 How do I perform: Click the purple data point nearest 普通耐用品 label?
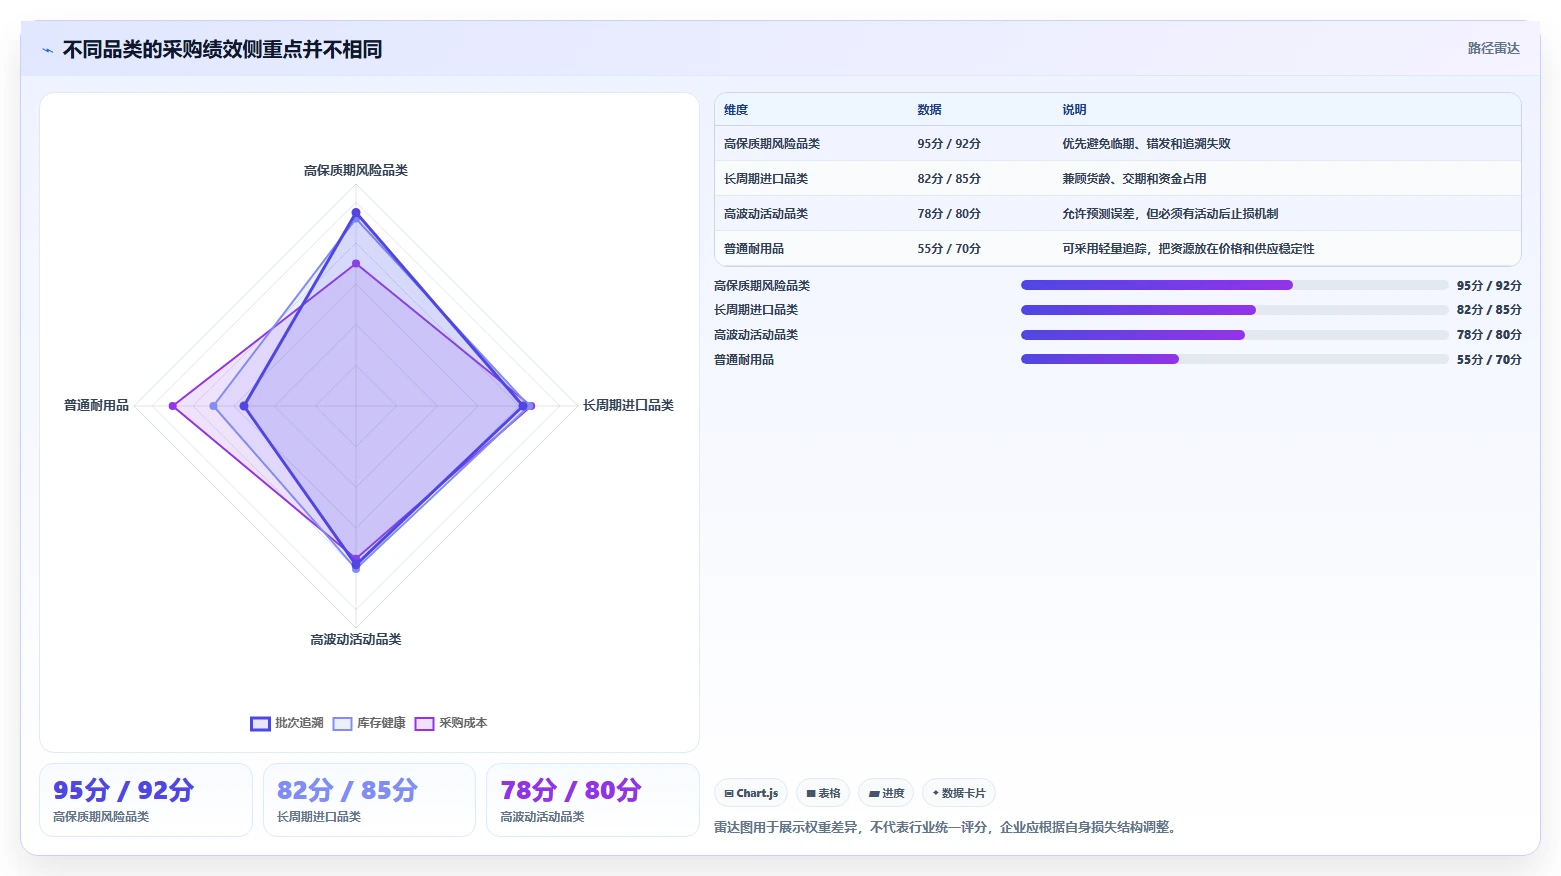pos(173,406)
